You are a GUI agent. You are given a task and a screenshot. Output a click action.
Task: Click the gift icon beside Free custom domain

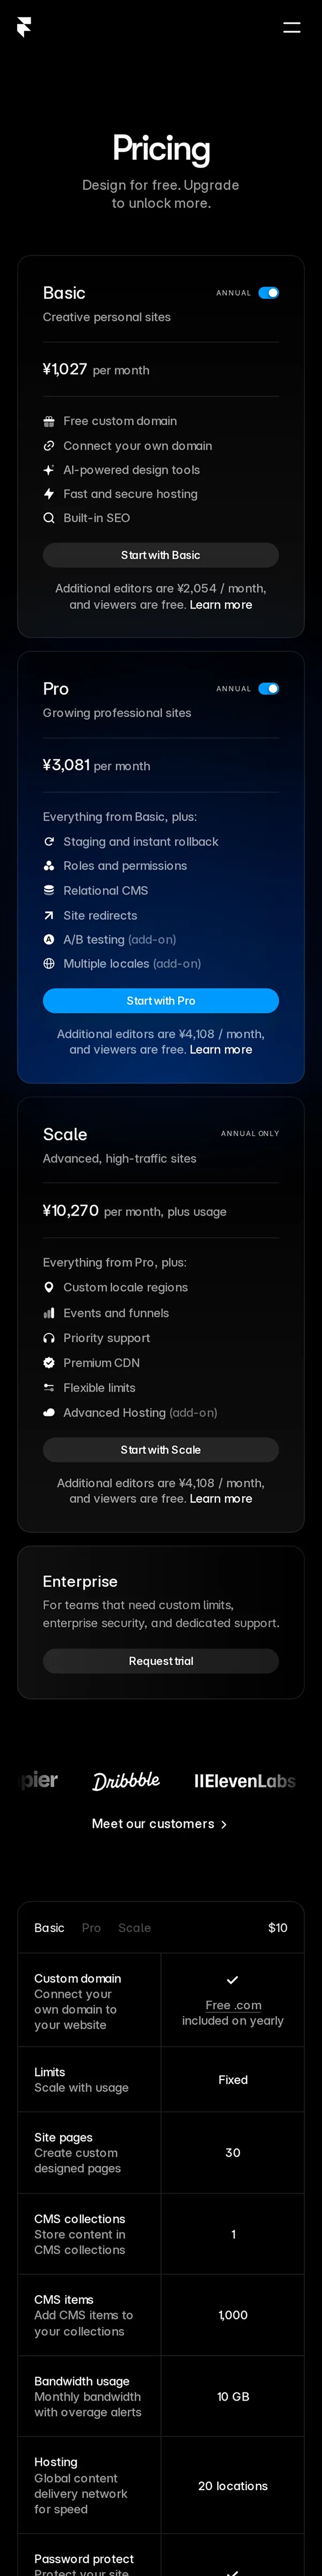tap(49, 421)
